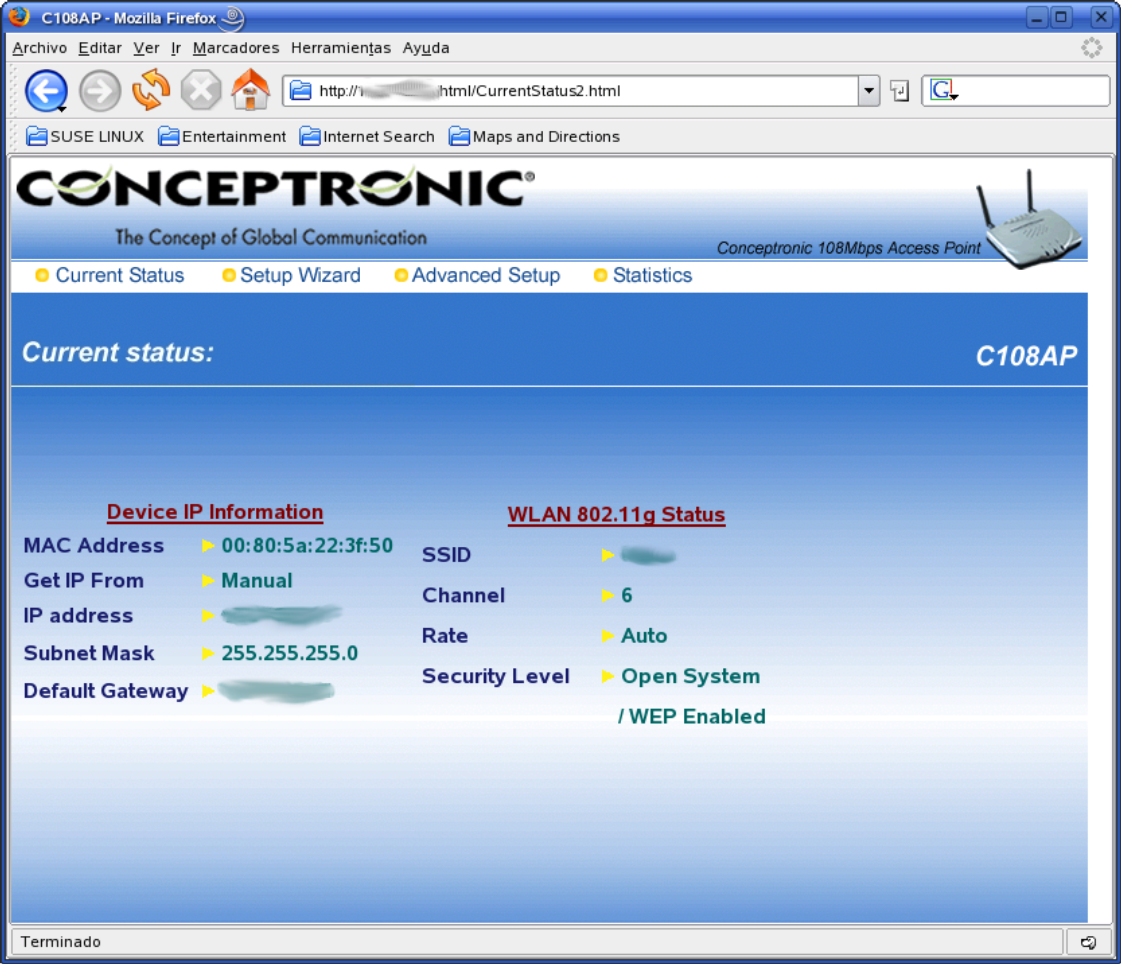This screenshot has width=1121, height=964.
Task: Click the Channel value 6
Action: [x=627, y=595]
